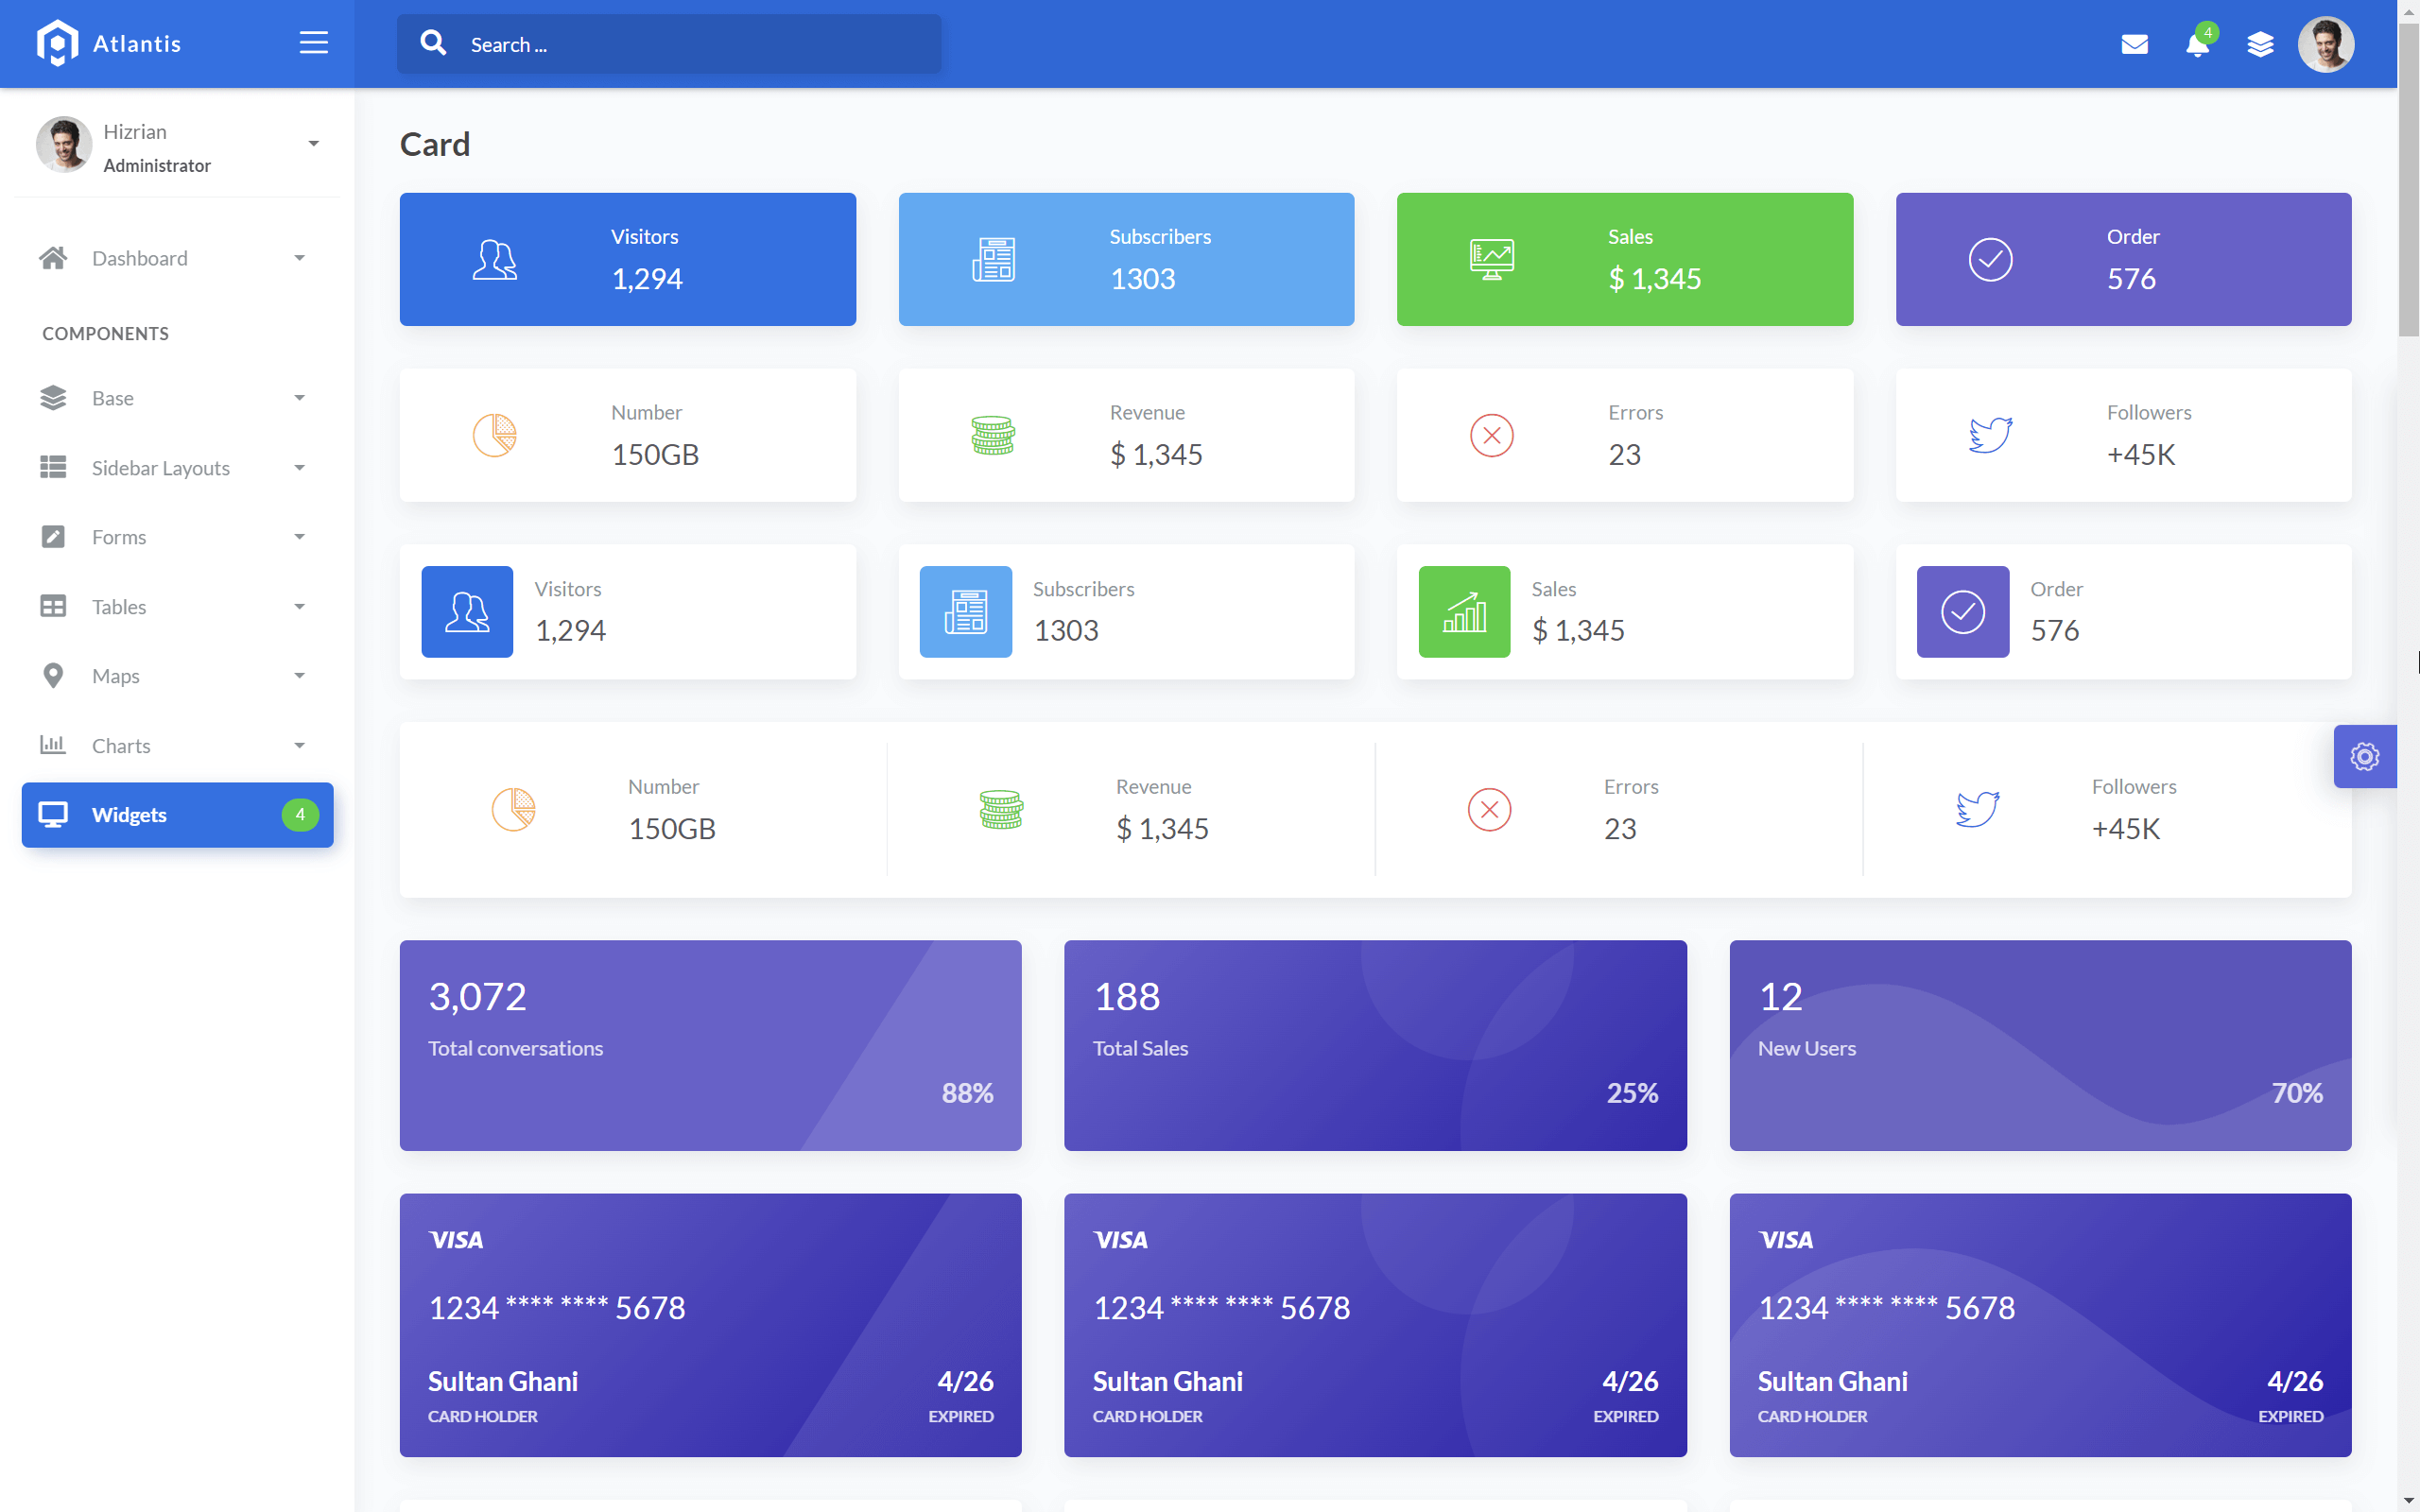Click the Twitter bird icon in Followers card
Image resolution: width=2420 pixels, height=1512 pixels.
1990,435
